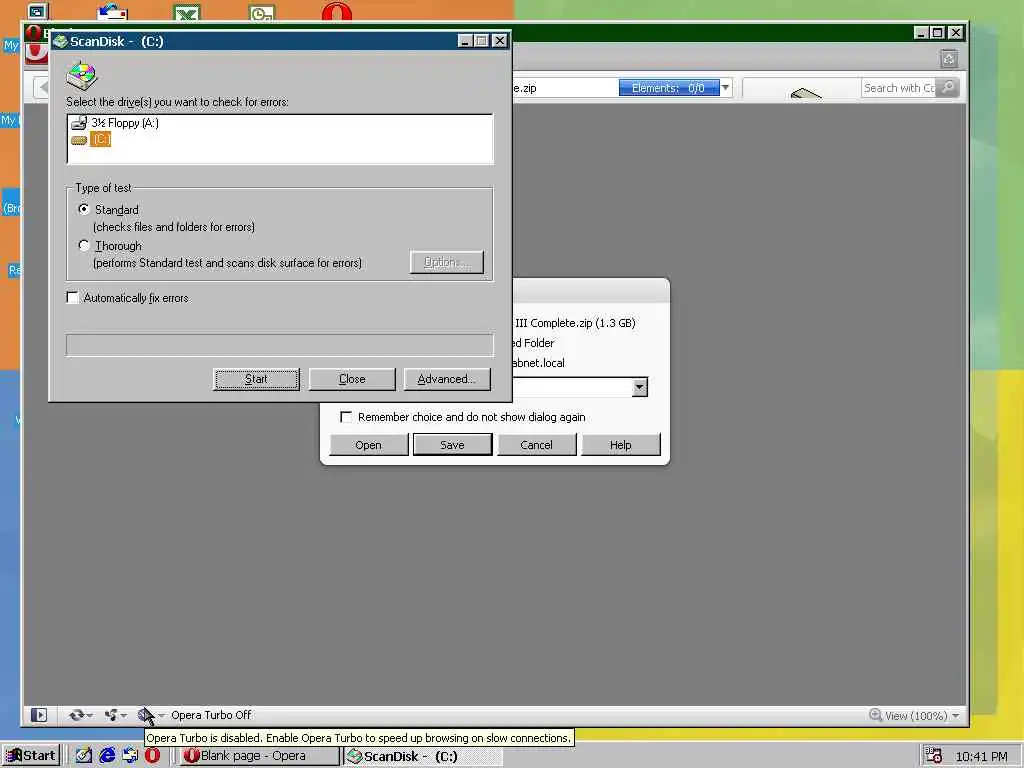Screen dimensions: 1024x768
Task: Click the task scheduler tray icon
Action: pyautogui.click(x=934, y=756)
